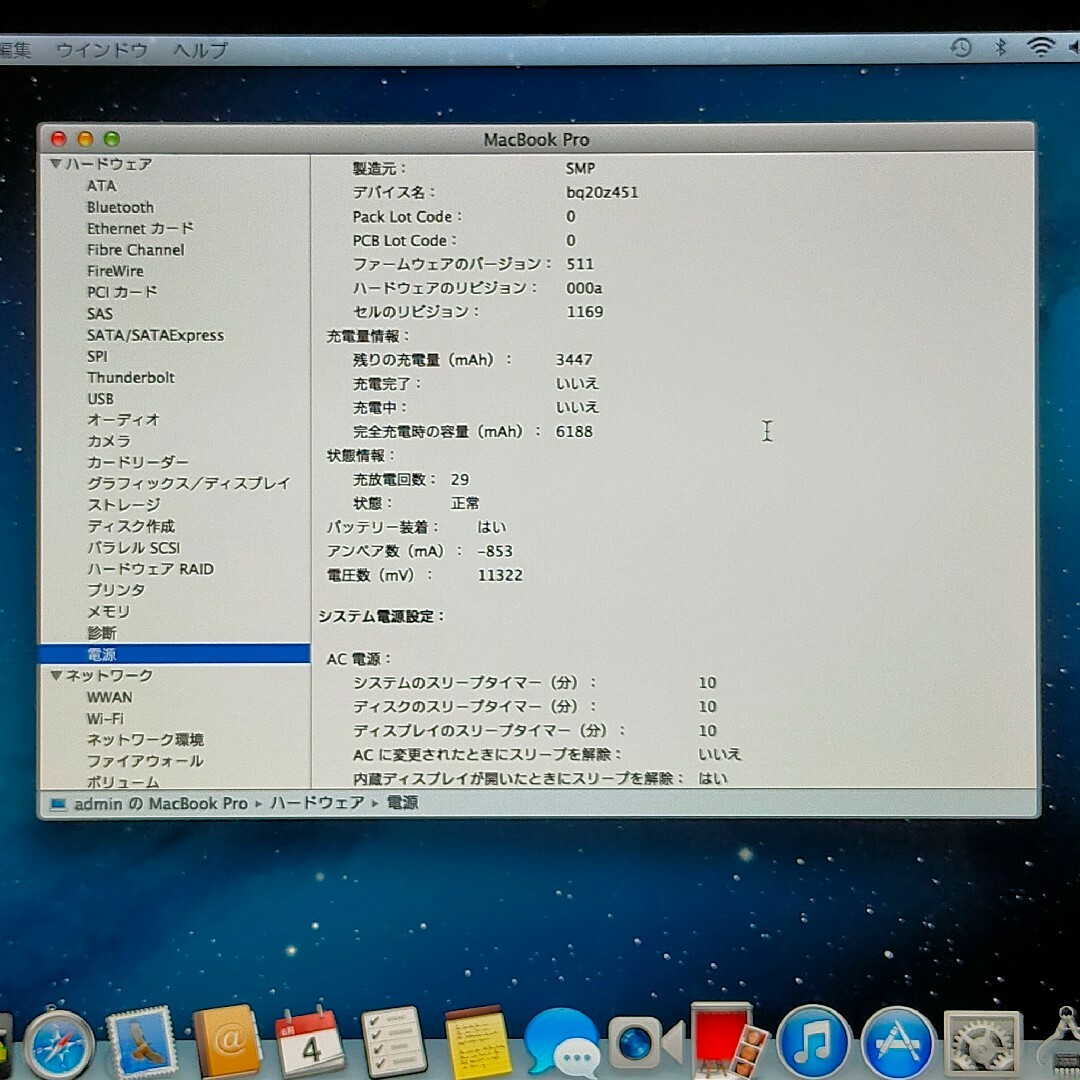The width and height of the screenshot is (1080, 1080).
Task: Open the ウインドウ menu
Action: [102, 50]
